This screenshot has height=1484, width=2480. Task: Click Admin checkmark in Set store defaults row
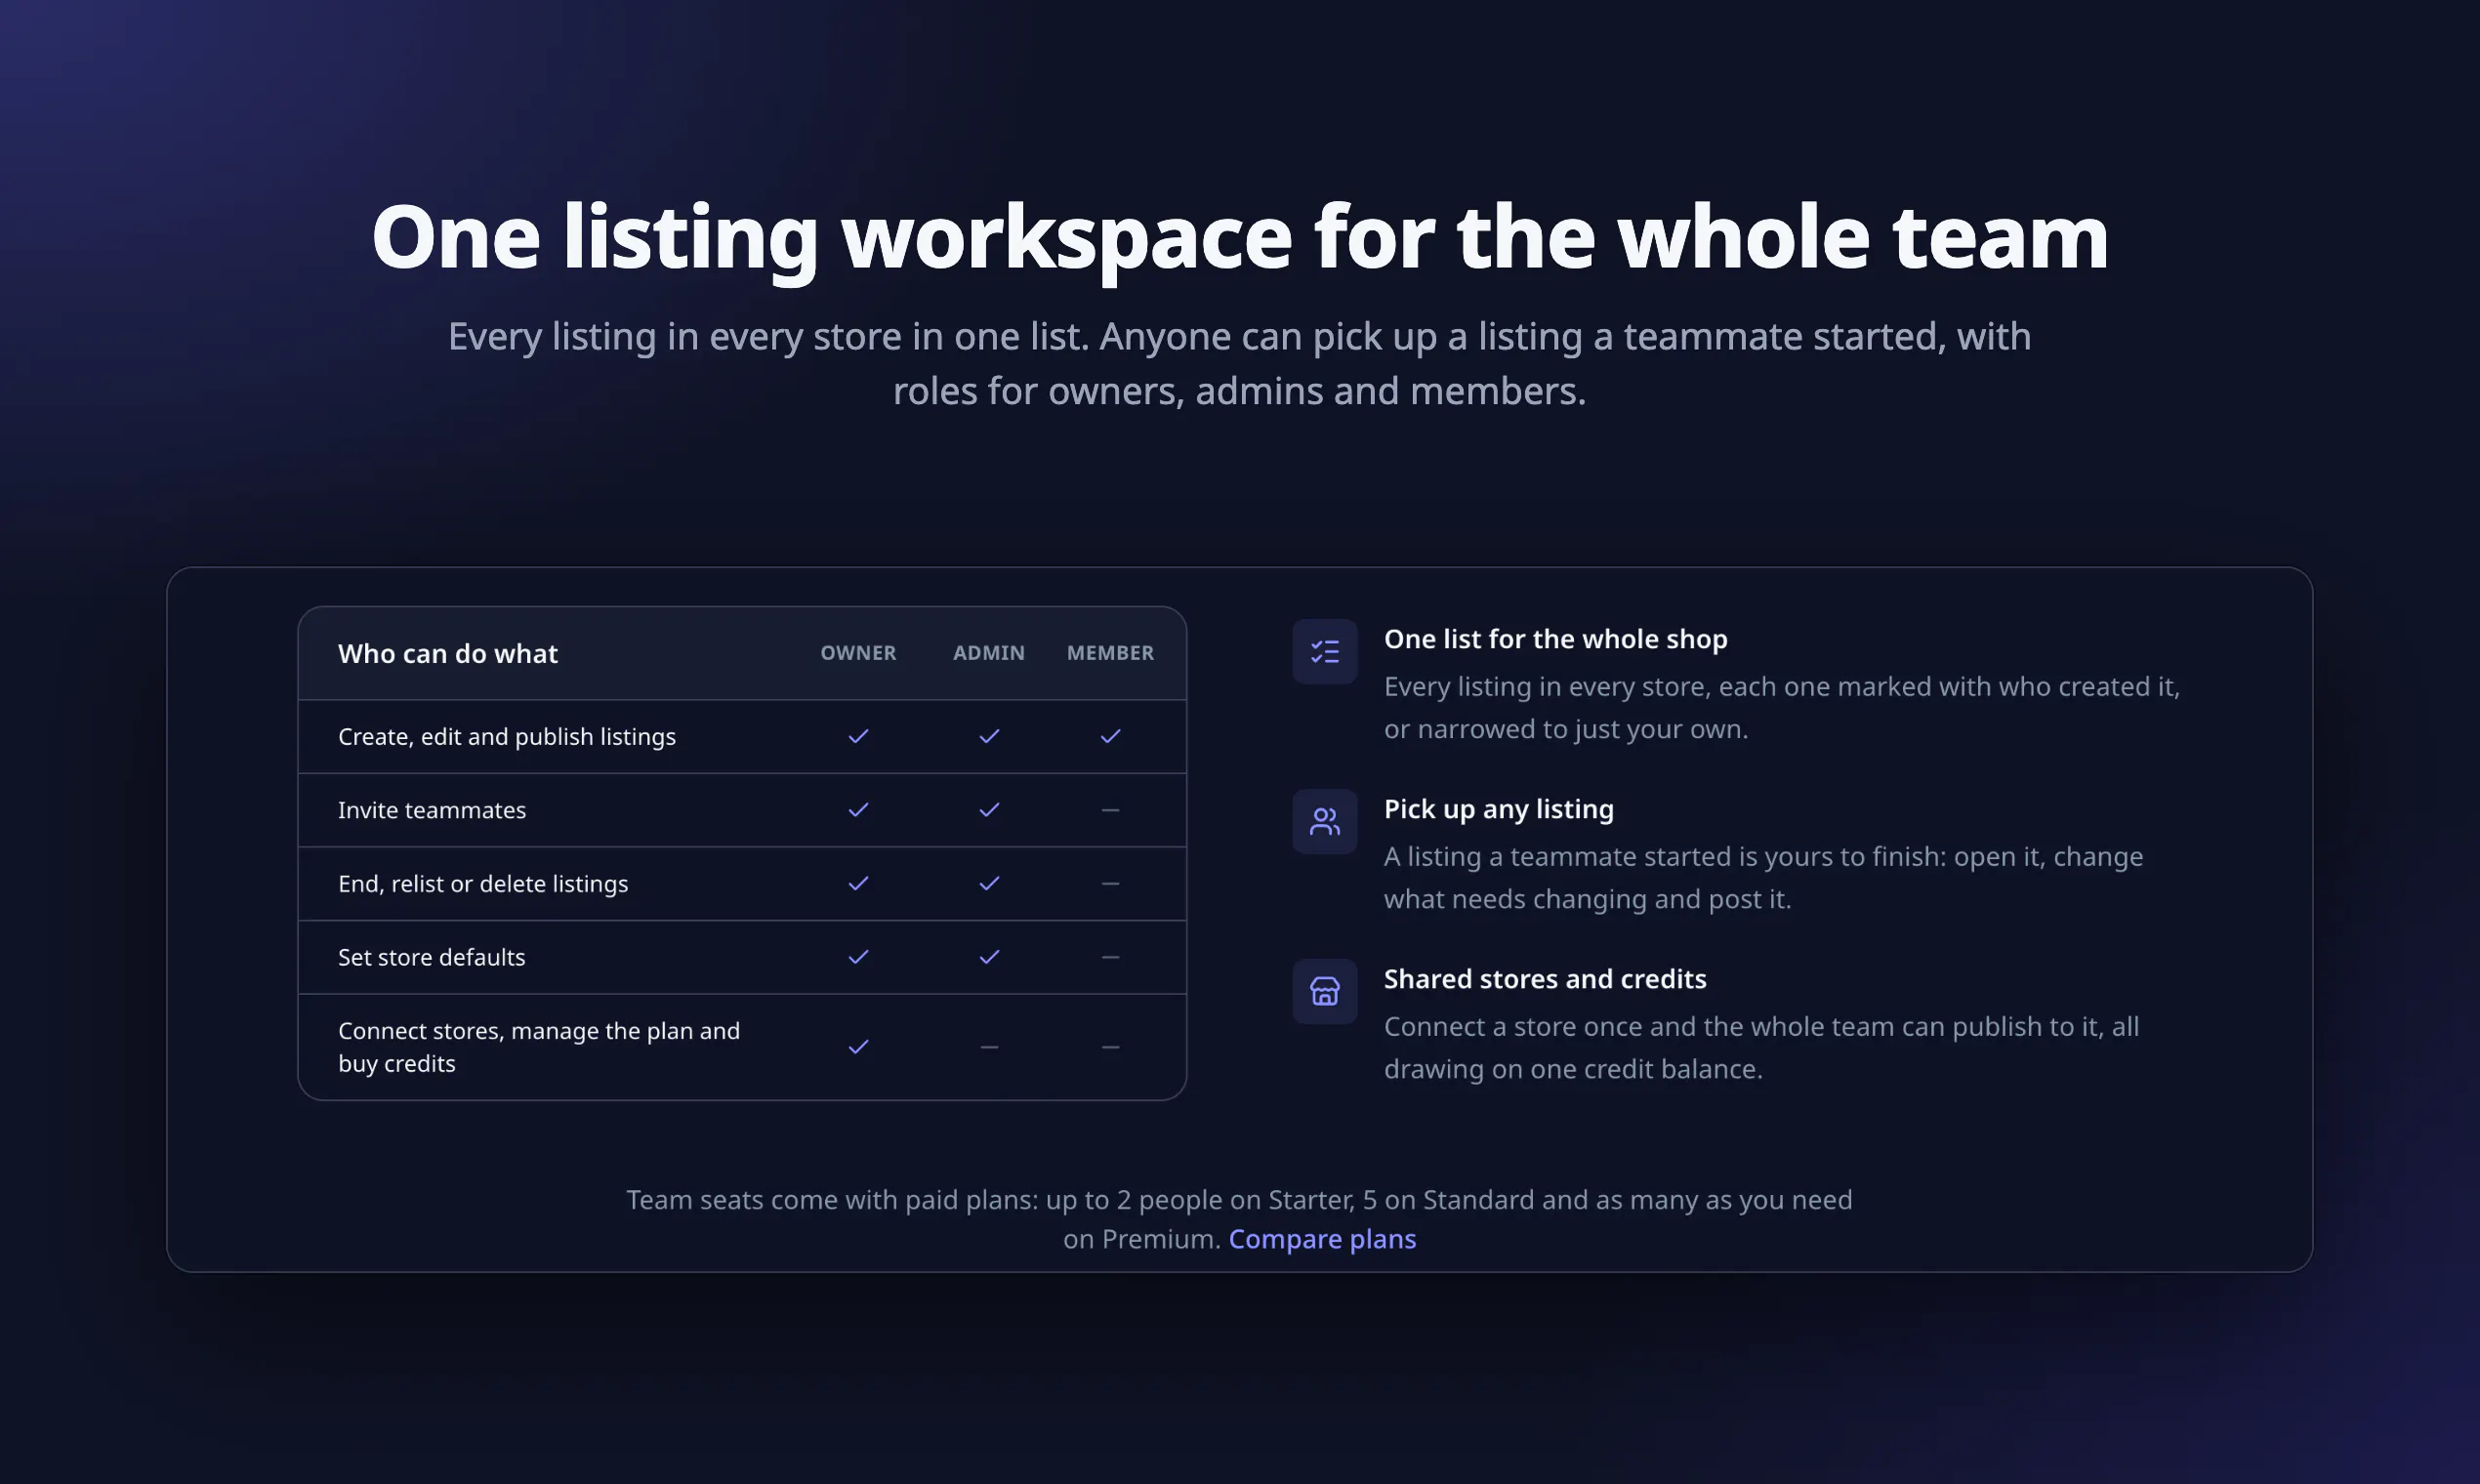pyautogui.click(x=989, y=957)
